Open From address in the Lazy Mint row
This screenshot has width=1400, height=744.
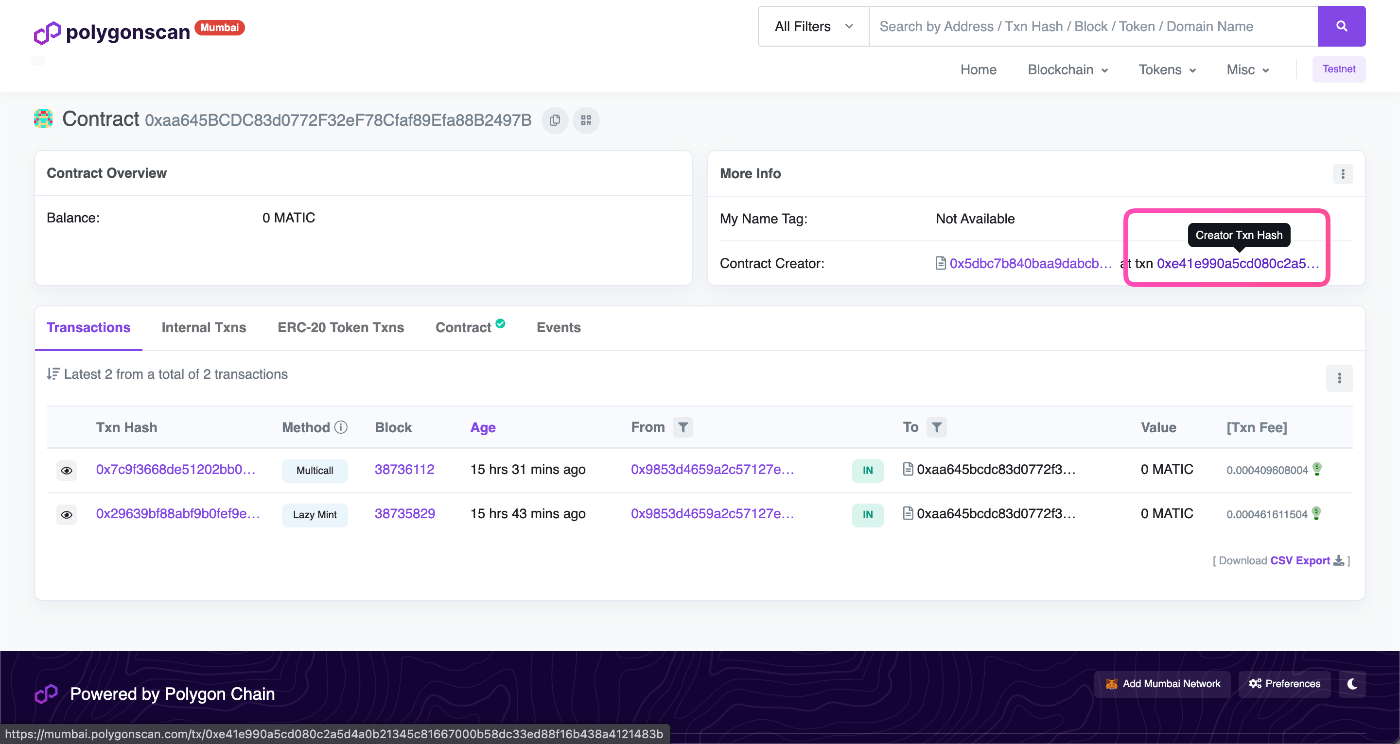(x=713, y=513)
